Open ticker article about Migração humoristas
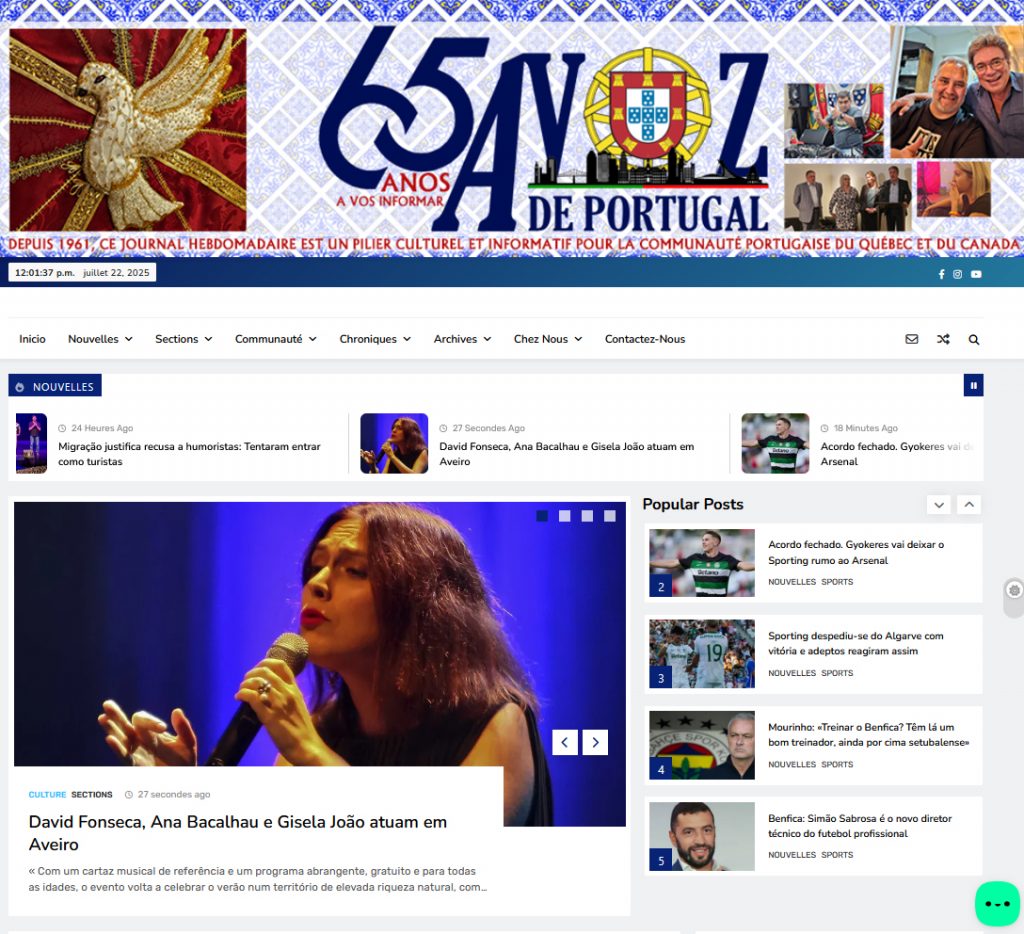Image resolution: width=1024 pixels, height=934 pixels. coord(189,454)
